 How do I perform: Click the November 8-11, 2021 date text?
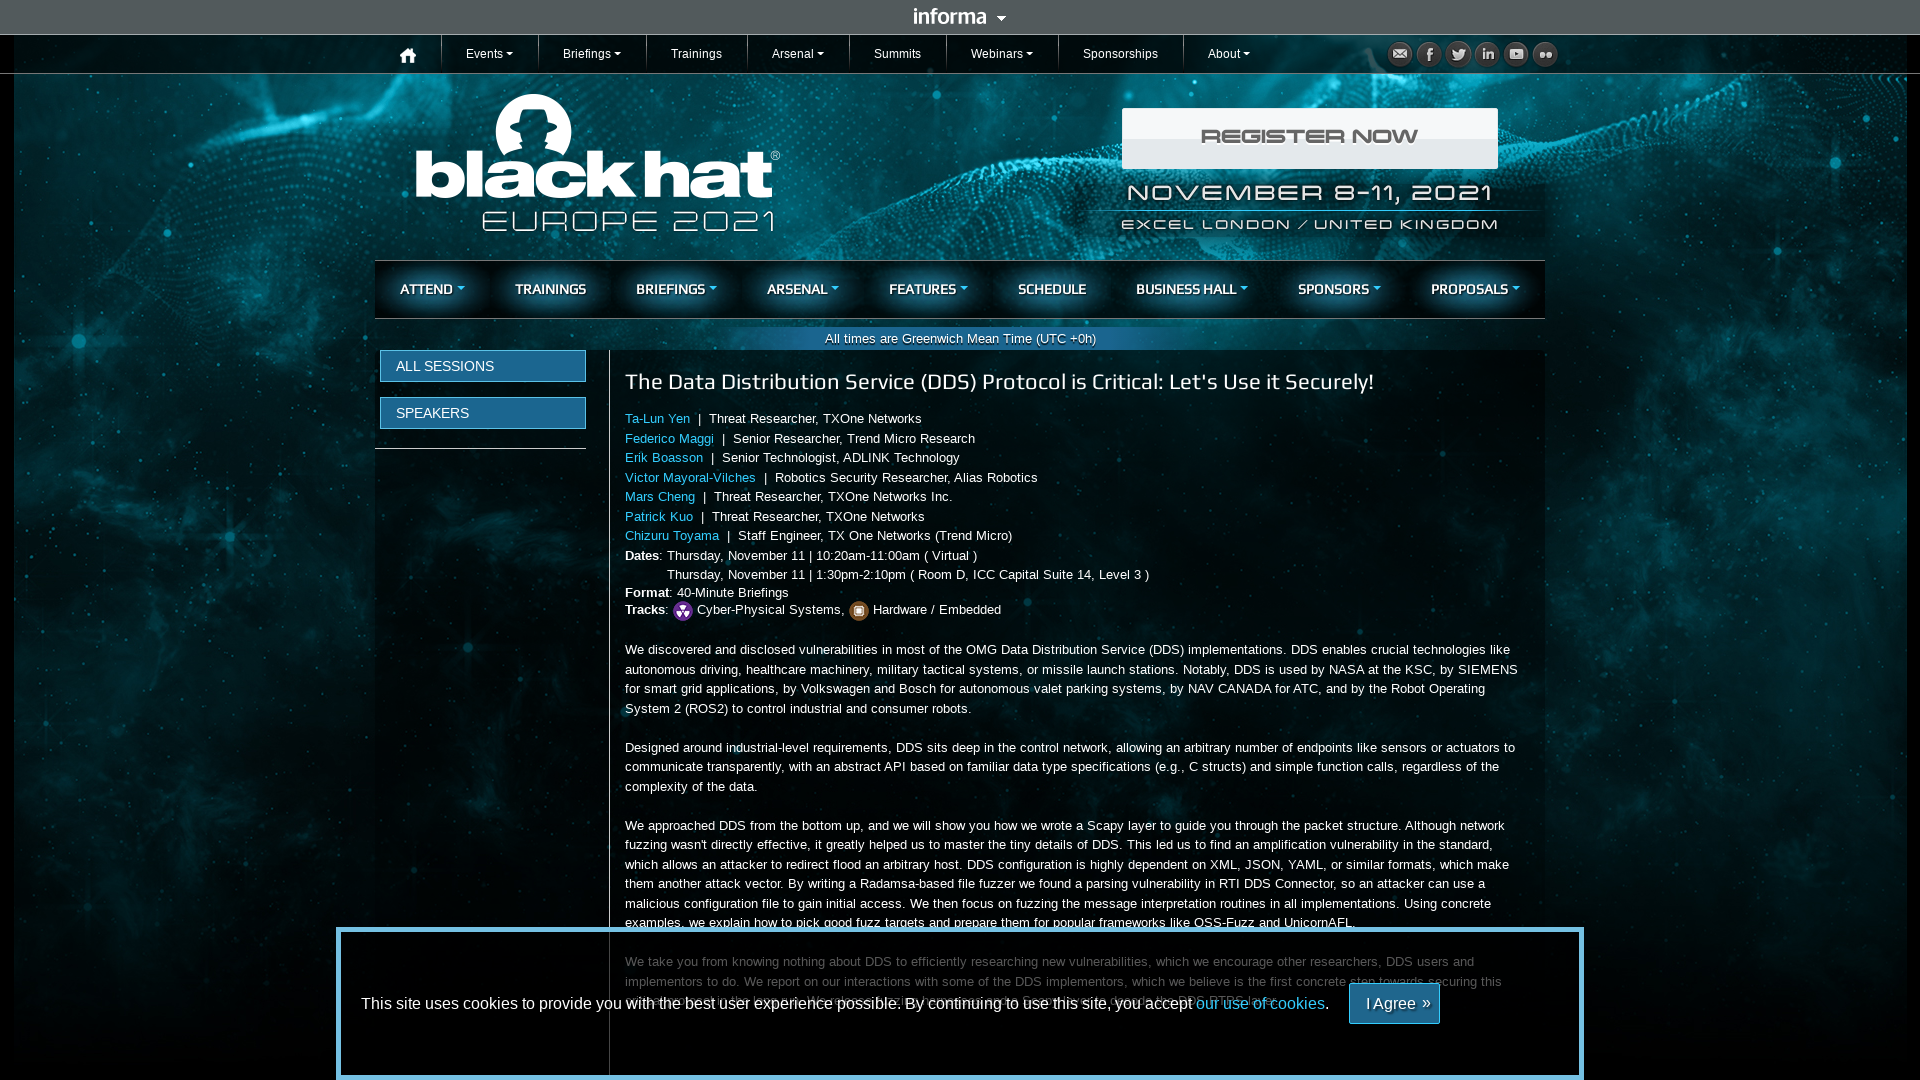pos(1309,192)
